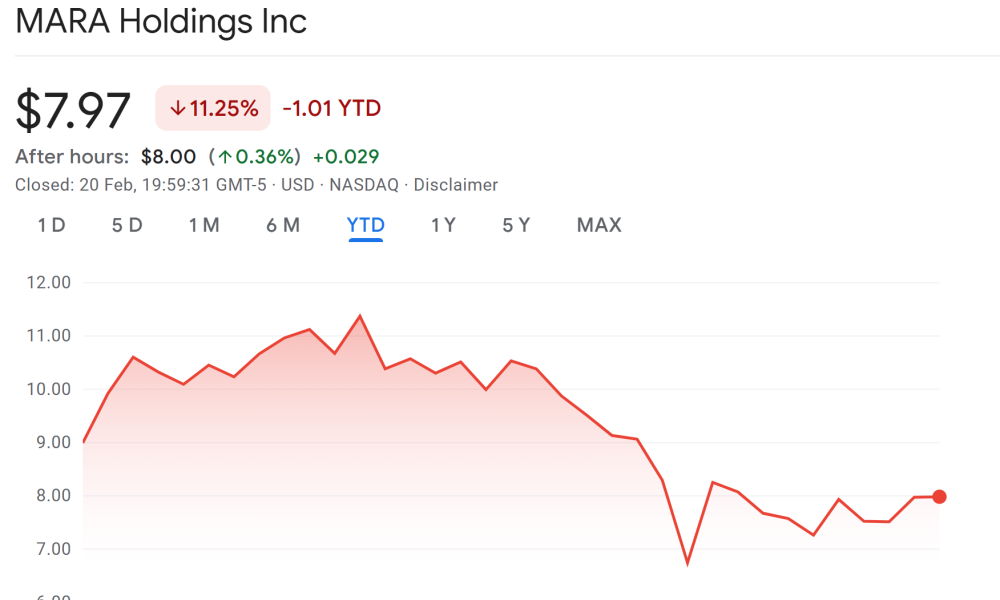This screenshot has width=1000, height=600.
Task: Click the red down arrow in percentage badge
Action: [x=178, y=108]
